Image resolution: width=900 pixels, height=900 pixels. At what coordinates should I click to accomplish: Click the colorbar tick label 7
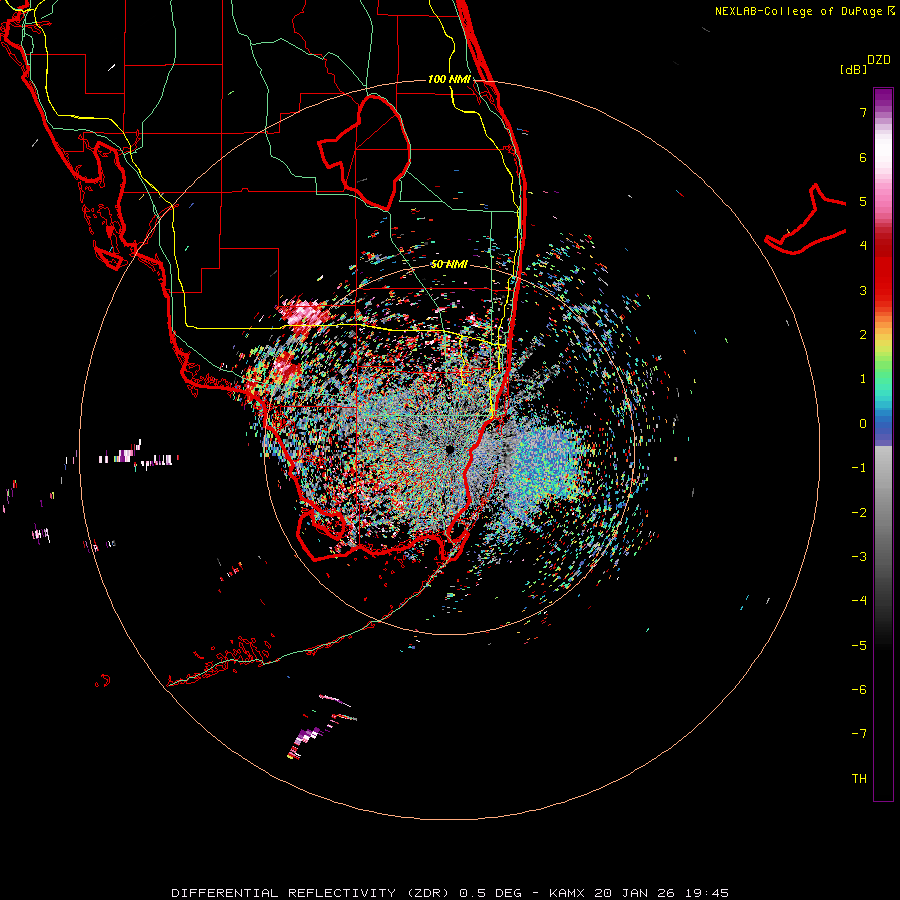pos(863,112)
